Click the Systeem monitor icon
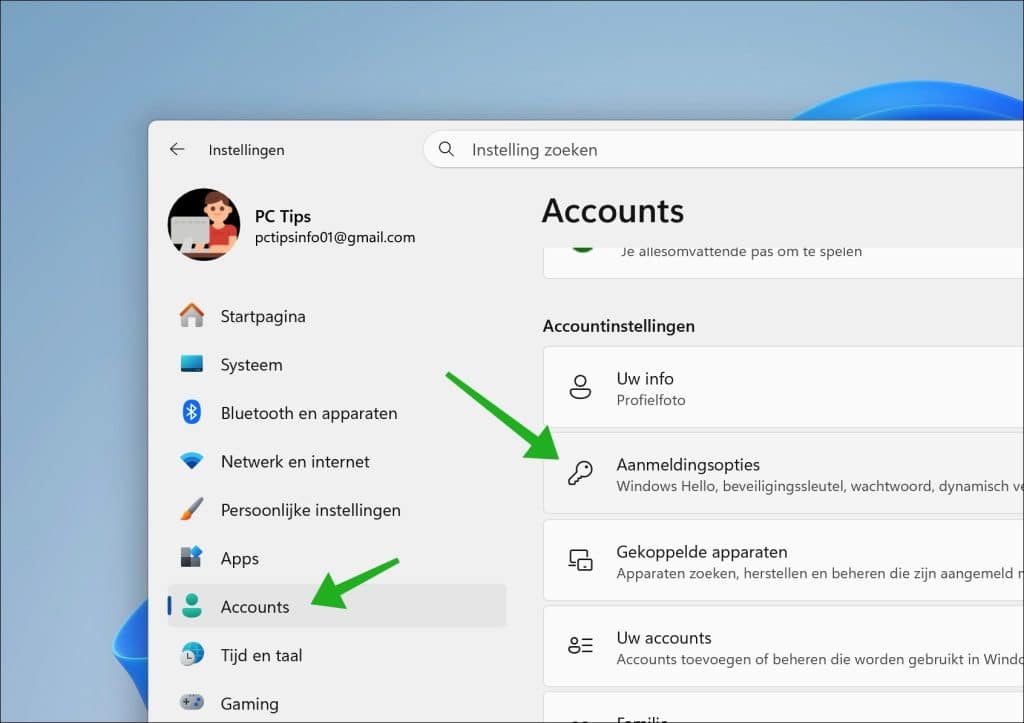1024x723 pixels. 191,364
